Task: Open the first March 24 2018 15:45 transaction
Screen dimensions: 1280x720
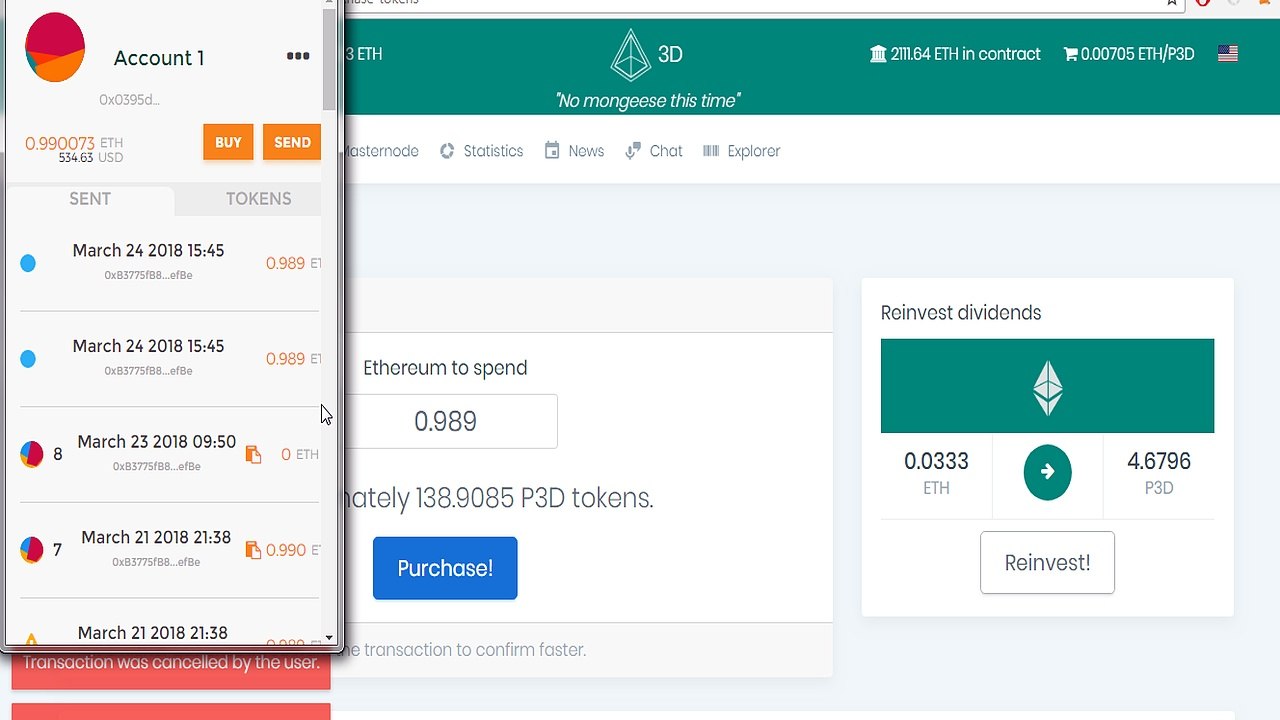Action: pos(170,263)
